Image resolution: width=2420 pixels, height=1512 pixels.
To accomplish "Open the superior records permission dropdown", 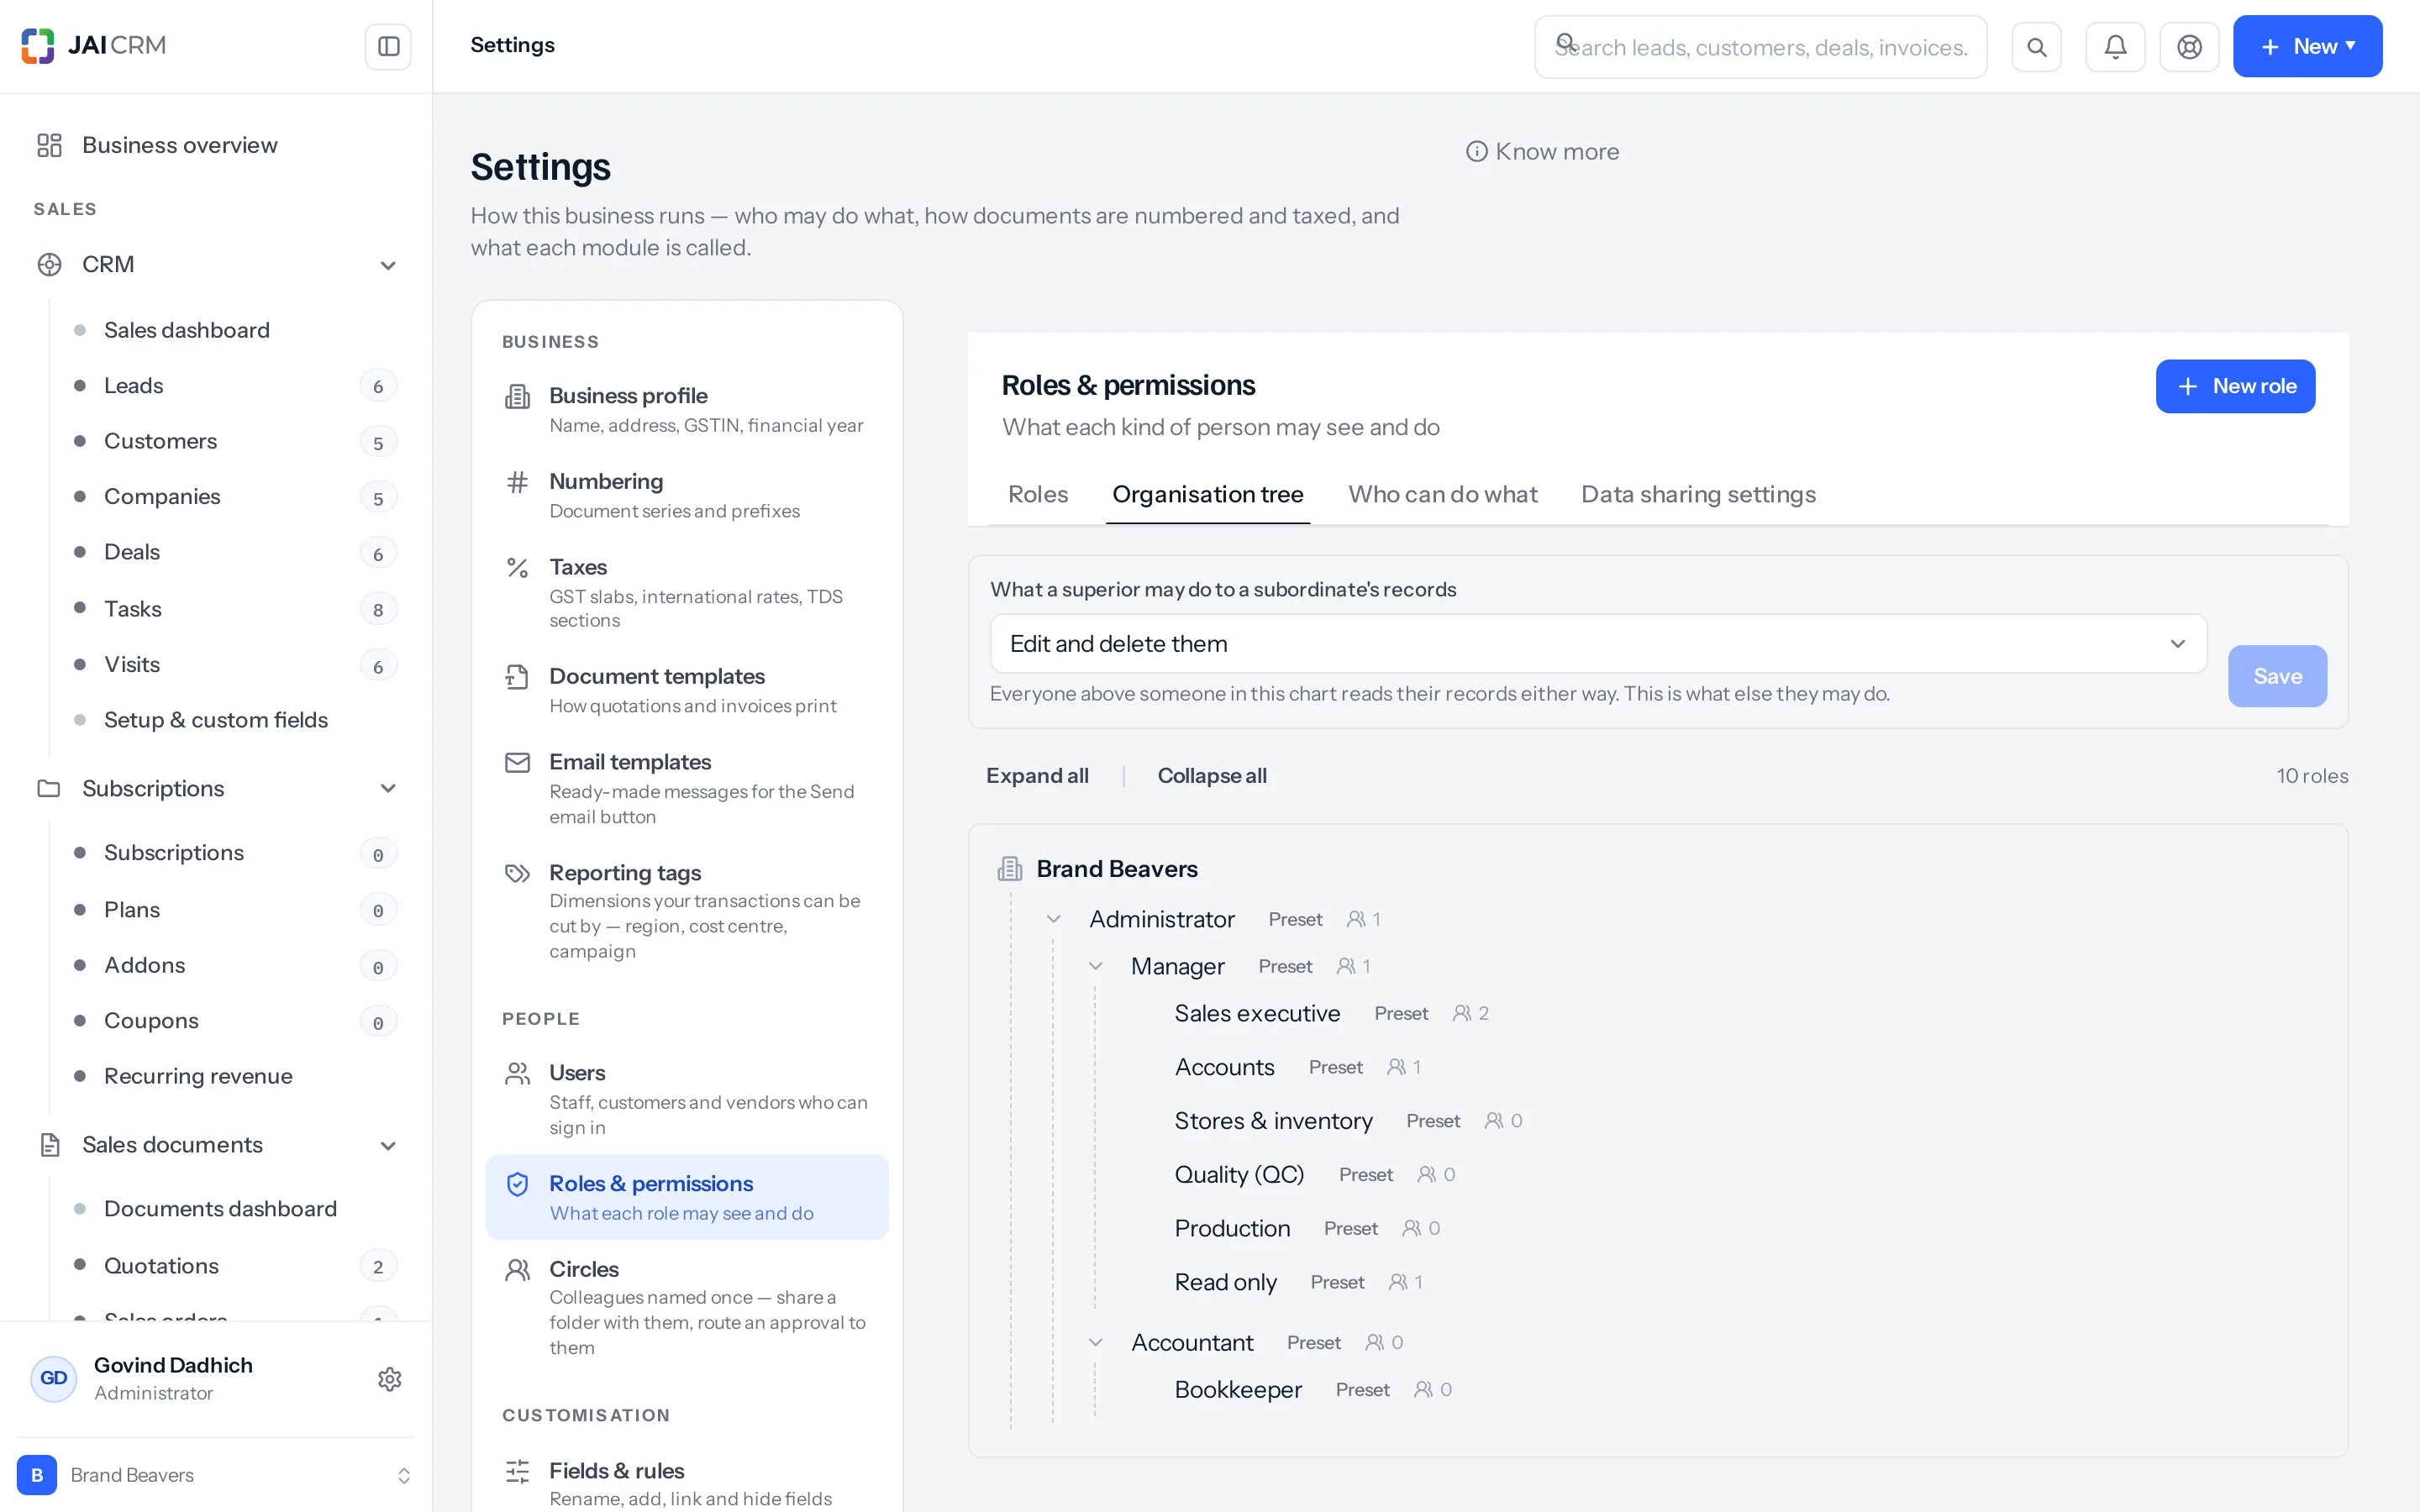I will pyautogui.click(x=1598, y=643).
